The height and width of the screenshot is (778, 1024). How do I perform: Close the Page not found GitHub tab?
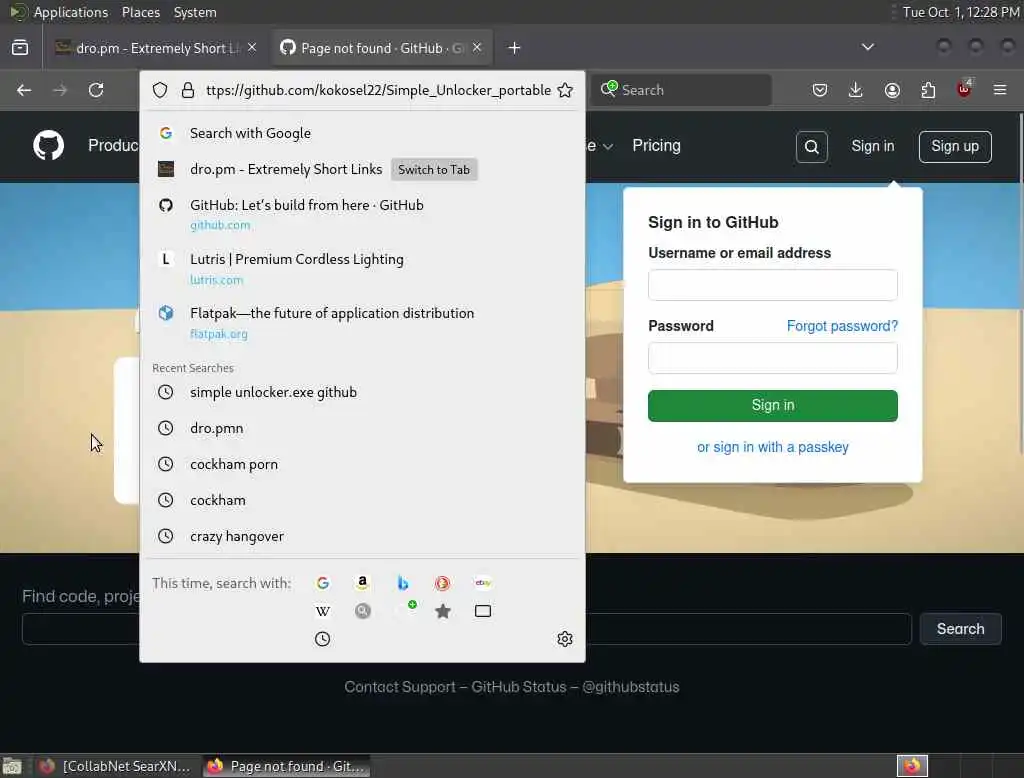[x=477, y=47]
